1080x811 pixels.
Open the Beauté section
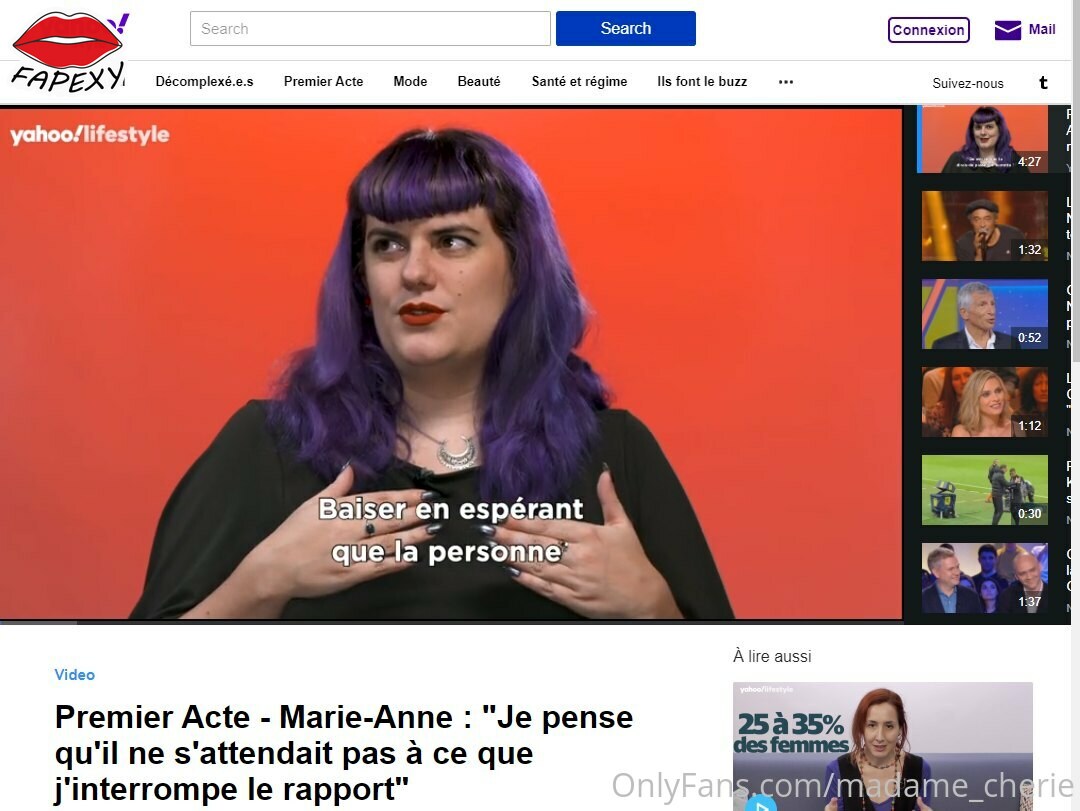tap(479, 81)
